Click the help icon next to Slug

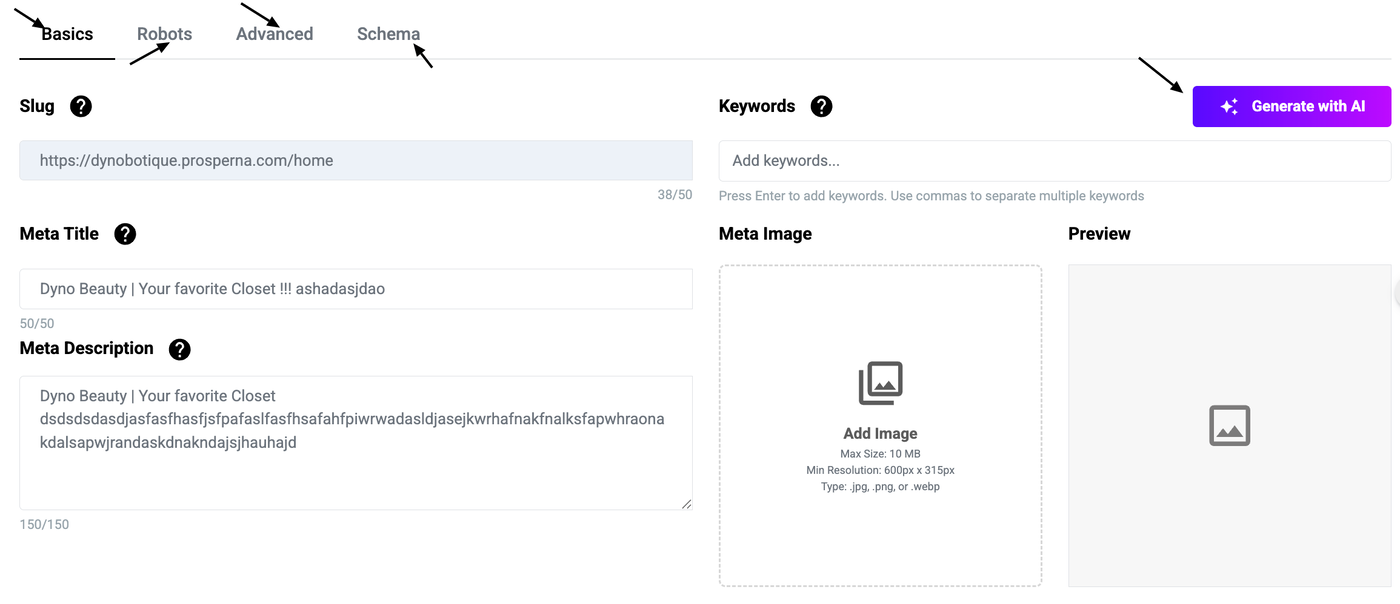coord(81,106)
